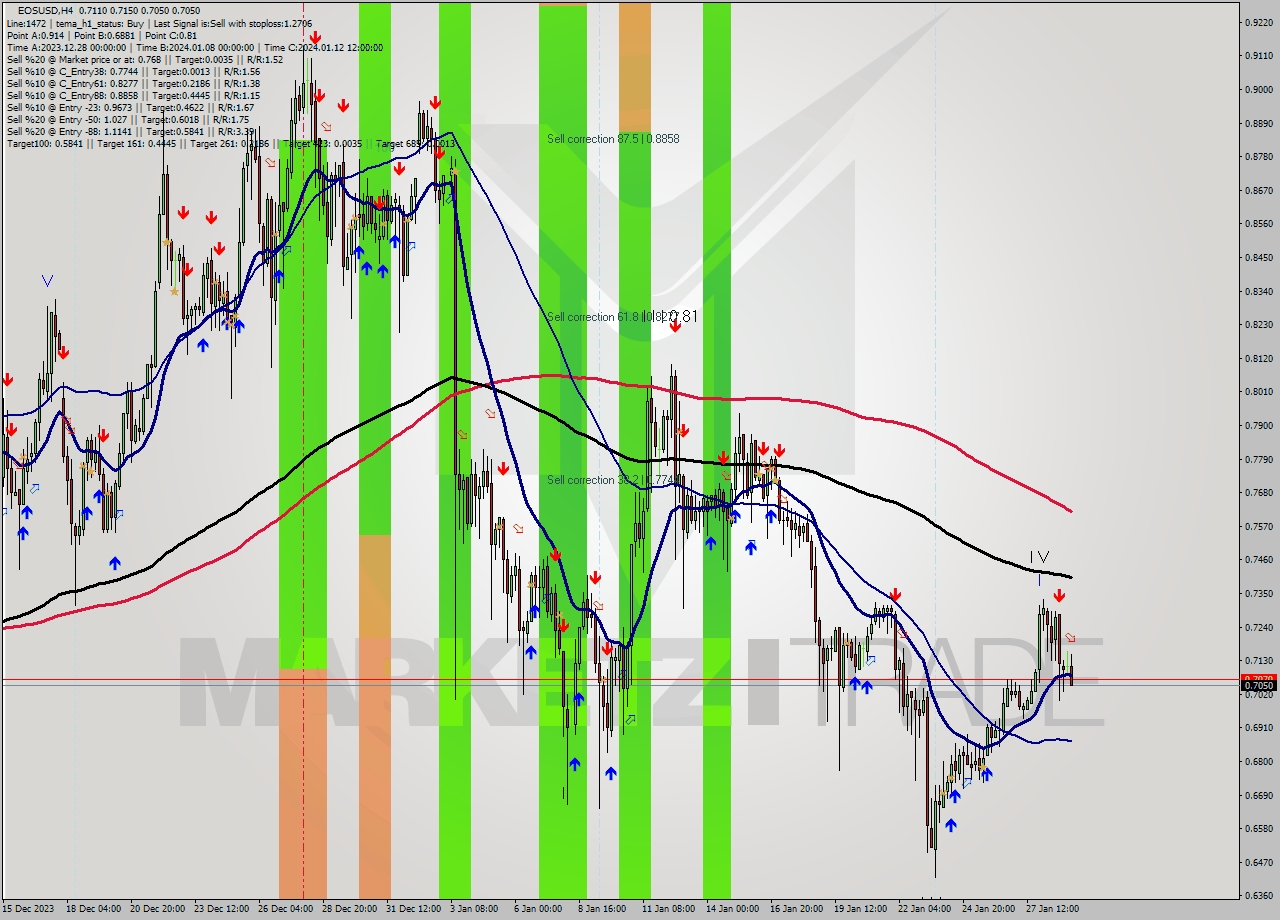This screenshot has width=1280, height=920.
Task: Click the '16 Jan 20:00' time axis label
Action: pyautogui.click(x=797, y=909)
